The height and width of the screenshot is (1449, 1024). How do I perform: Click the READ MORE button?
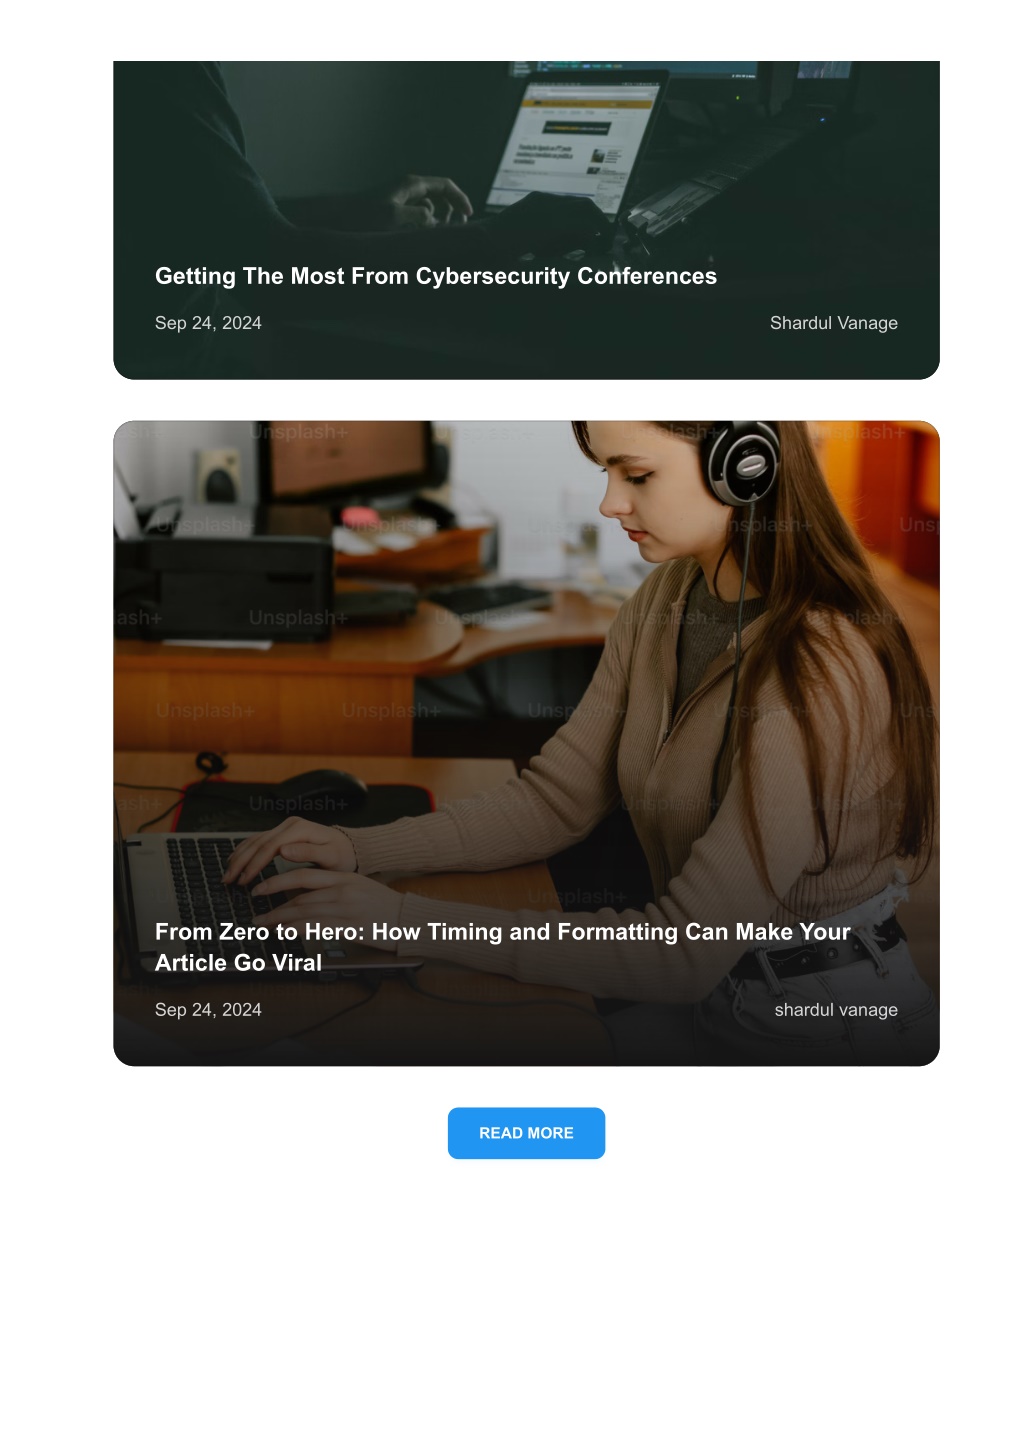(526, 1133)
